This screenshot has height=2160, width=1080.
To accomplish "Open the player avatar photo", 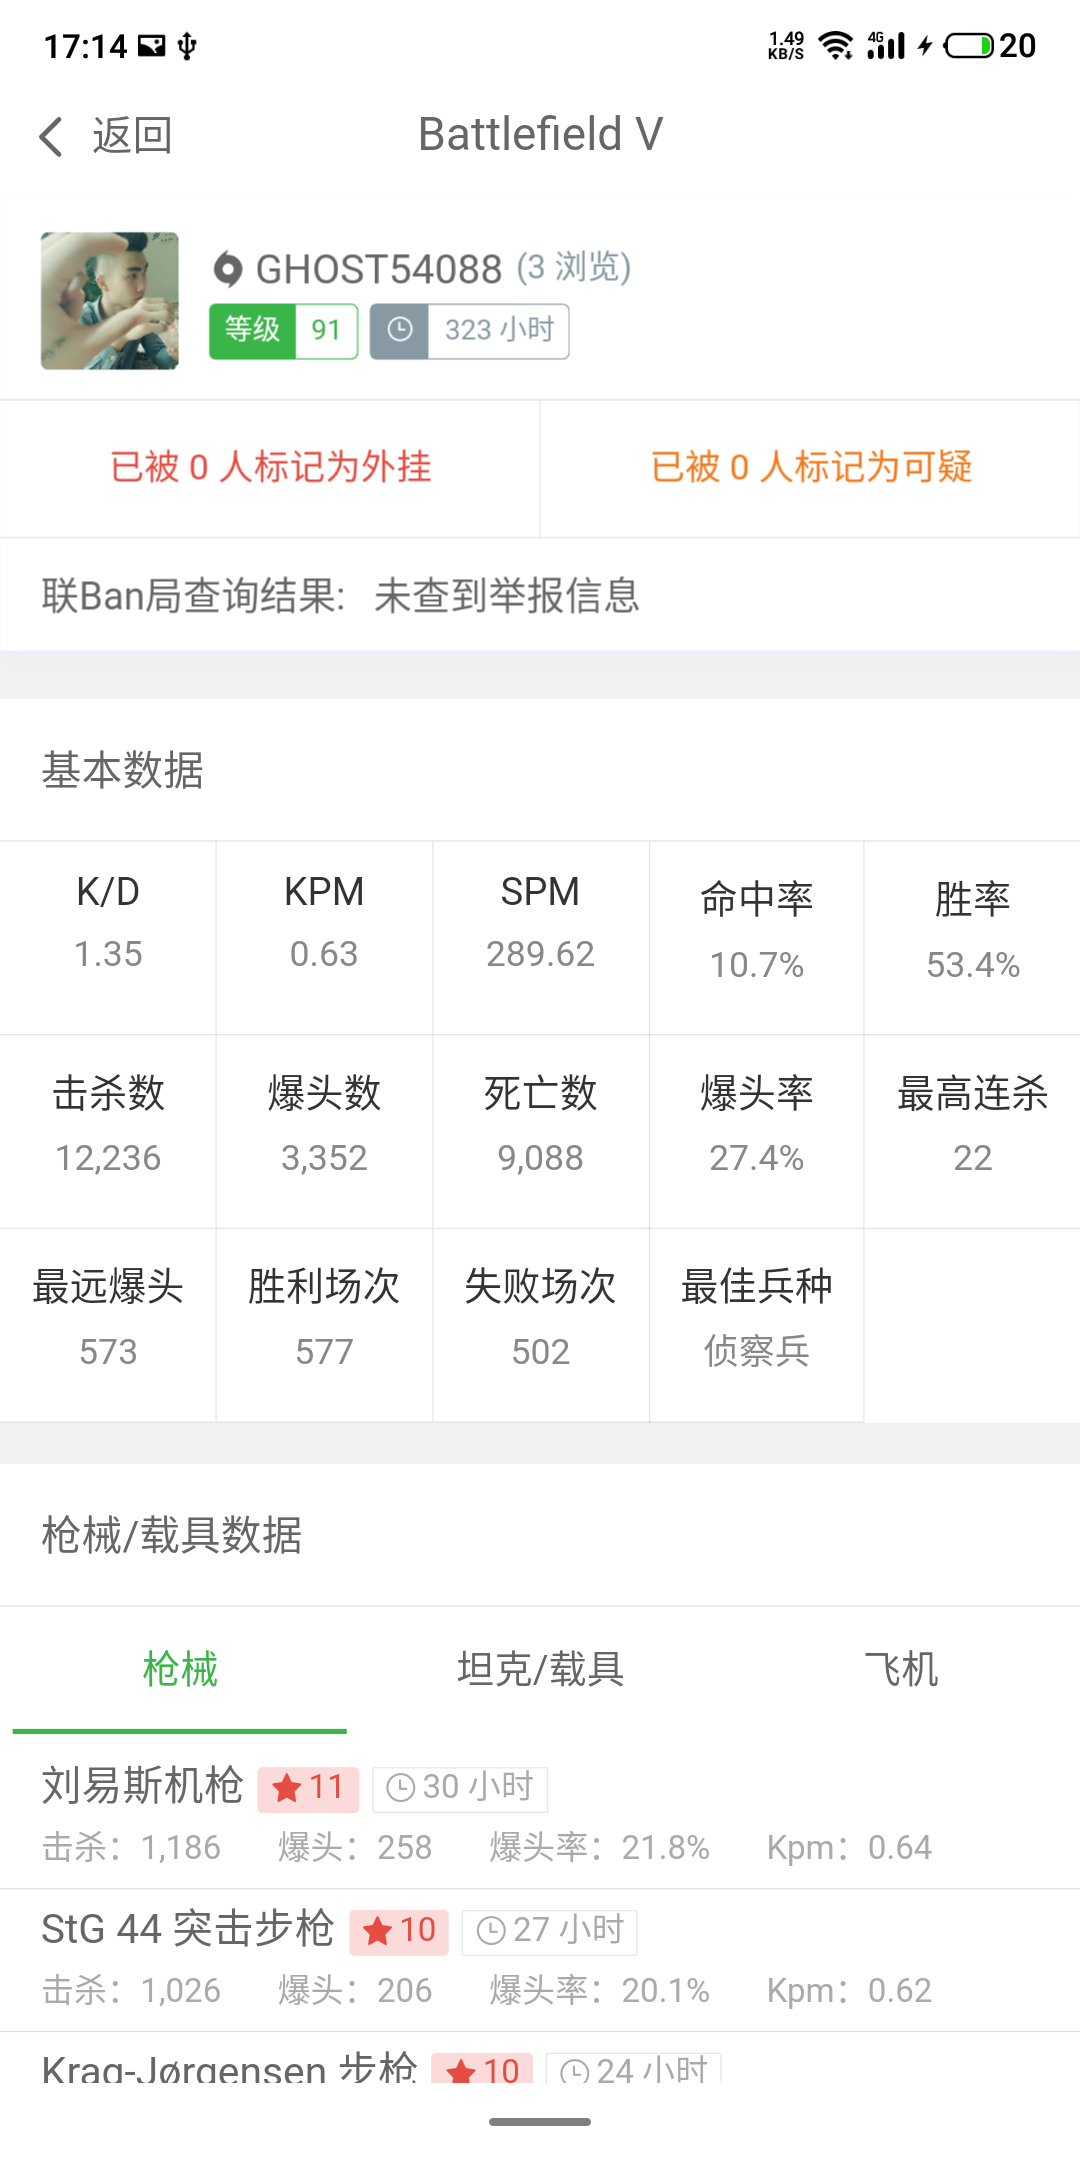I will pos(110,301).
